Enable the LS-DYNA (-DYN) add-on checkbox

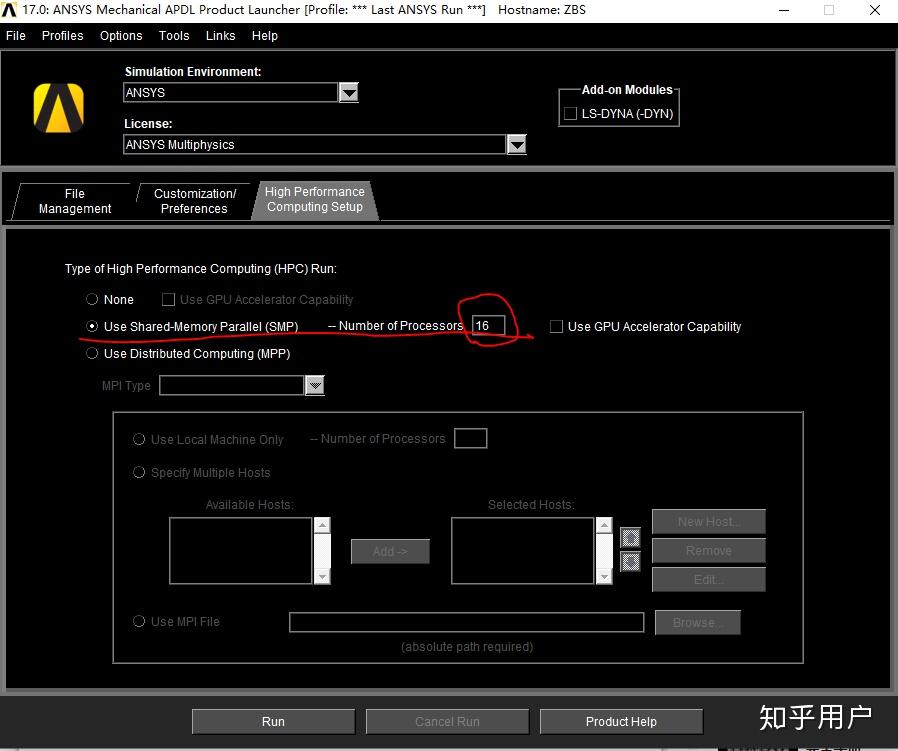tap(570, 113)
